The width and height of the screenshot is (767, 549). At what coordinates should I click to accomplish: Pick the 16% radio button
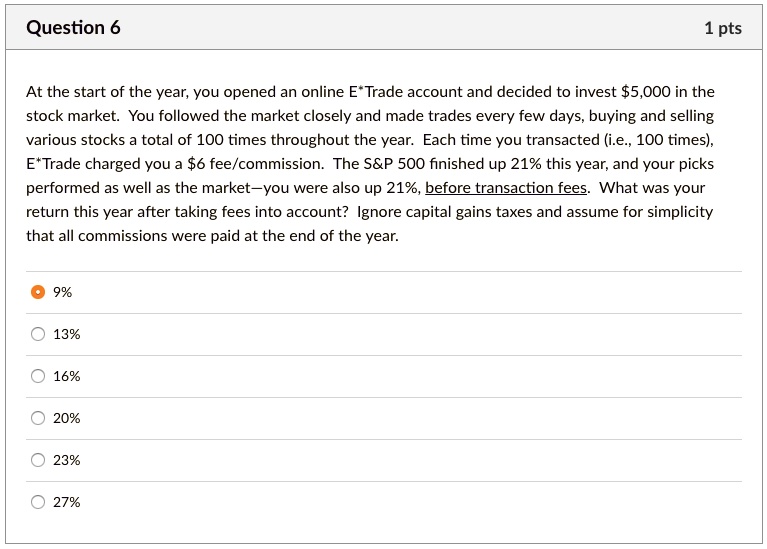coord(38,376)
